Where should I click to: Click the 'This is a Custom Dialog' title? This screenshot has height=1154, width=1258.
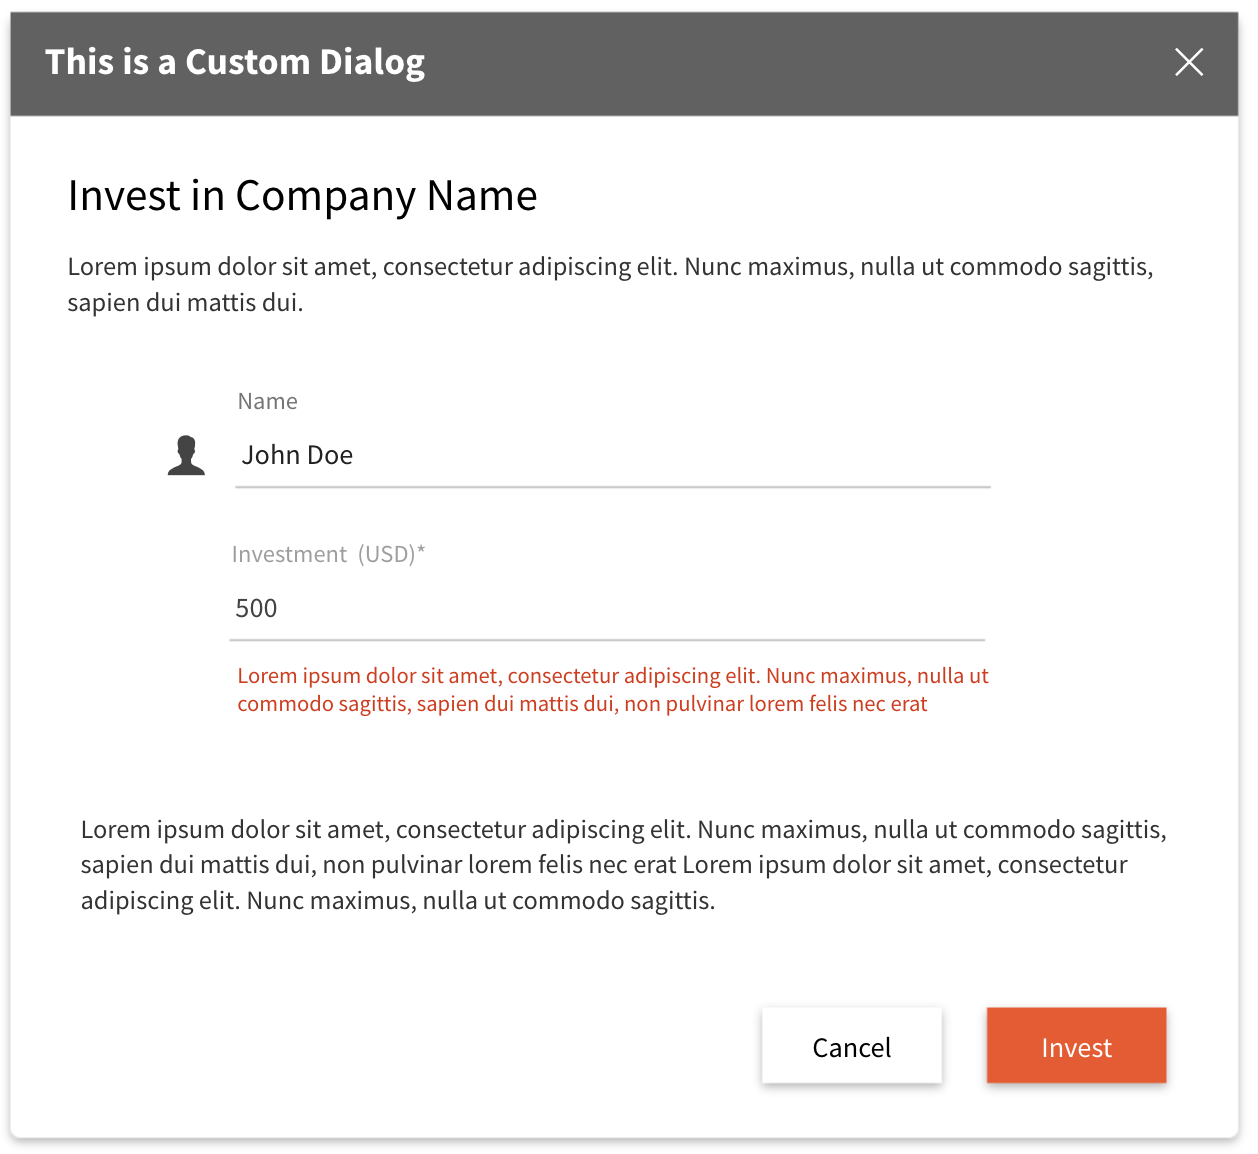(235, 62)
